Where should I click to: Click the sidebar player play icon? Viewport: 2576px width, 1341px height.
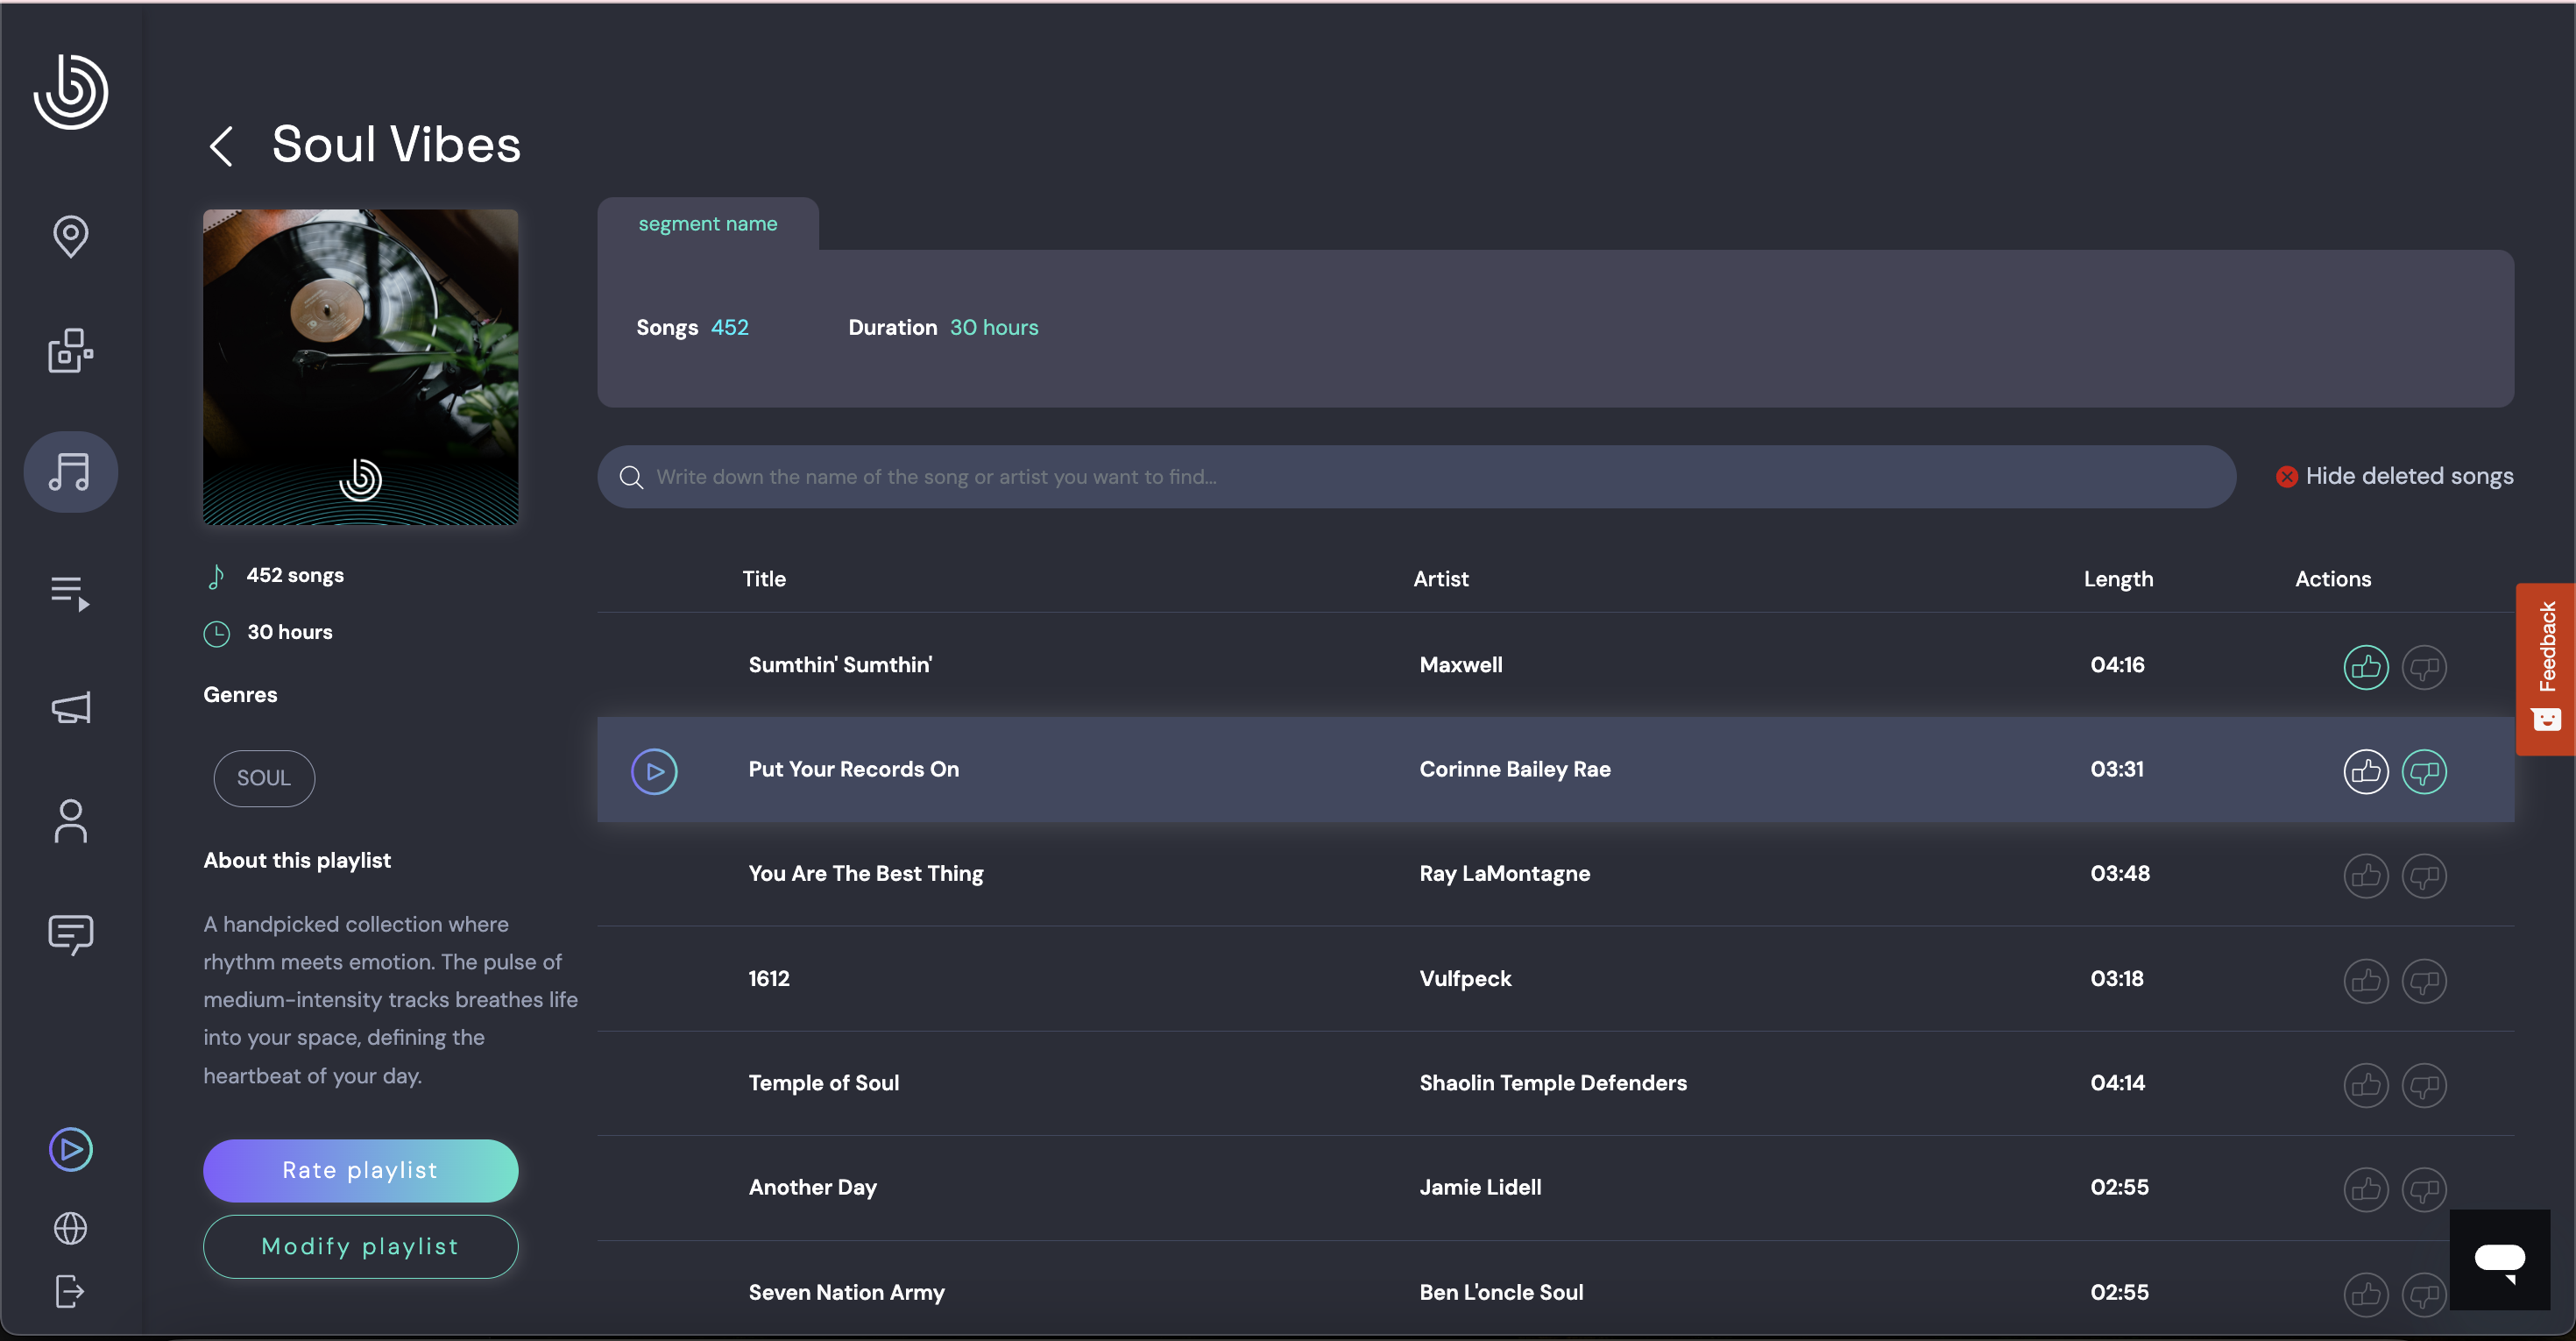tap(71, 1150)
